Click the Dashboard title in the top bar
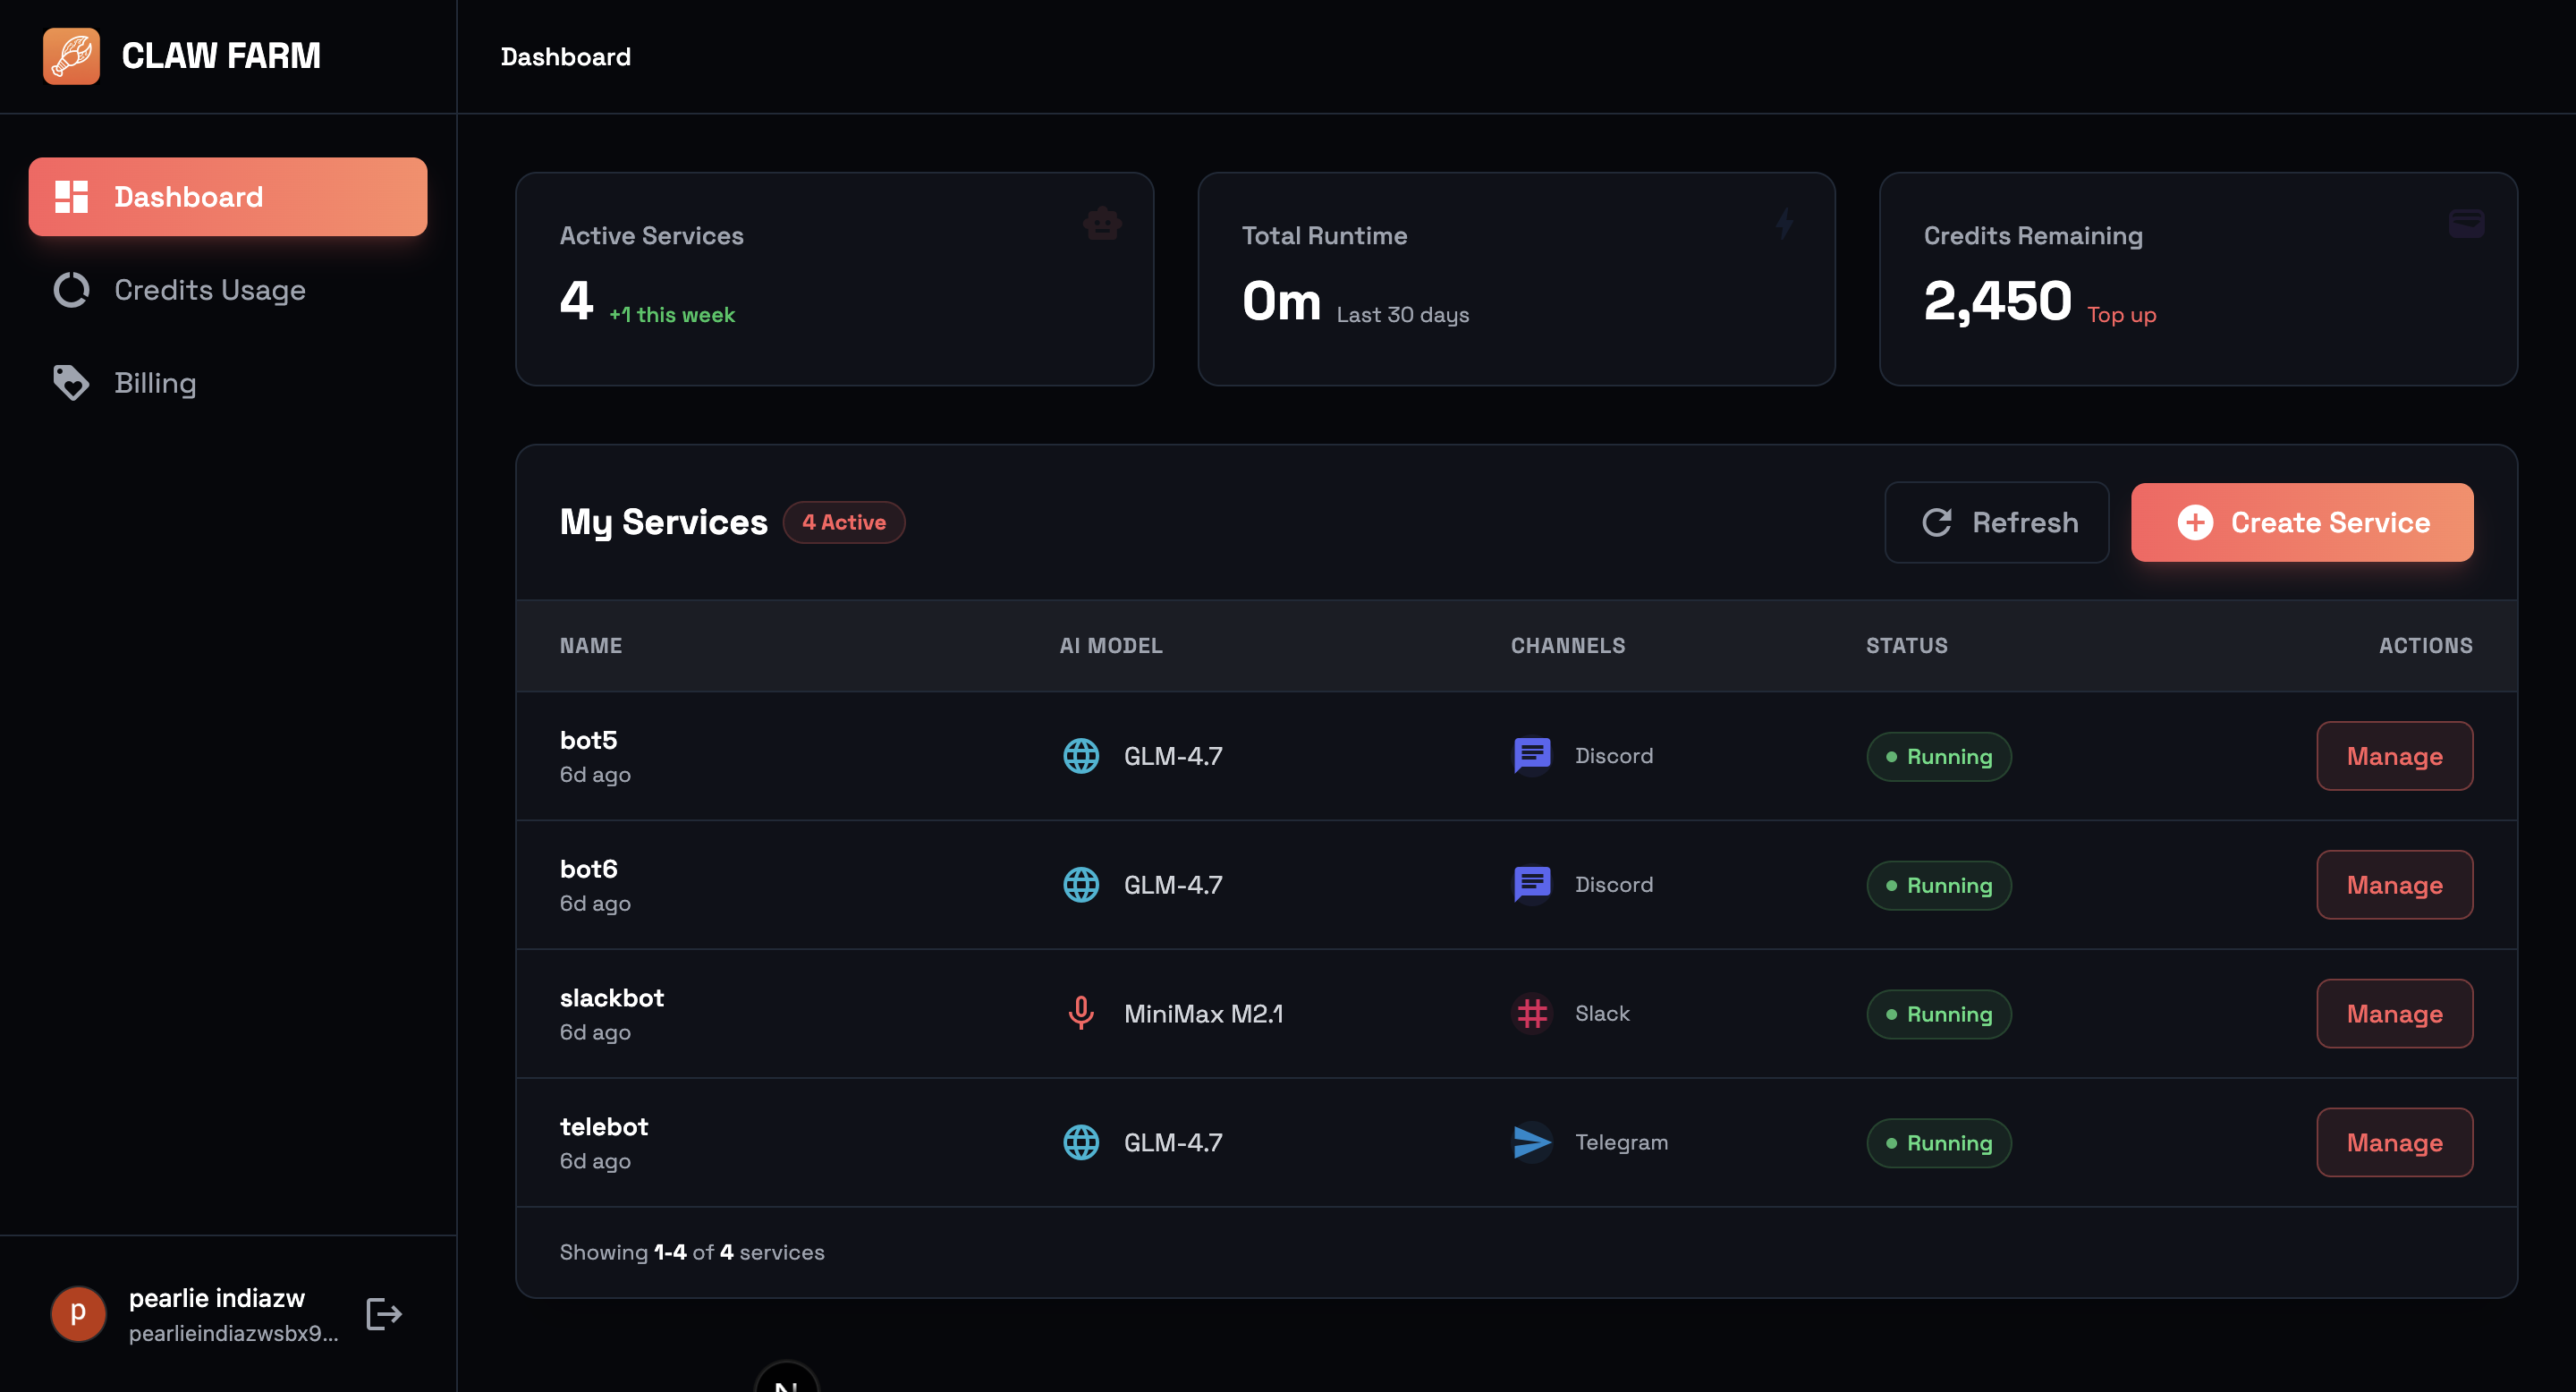 click(566, 57)
